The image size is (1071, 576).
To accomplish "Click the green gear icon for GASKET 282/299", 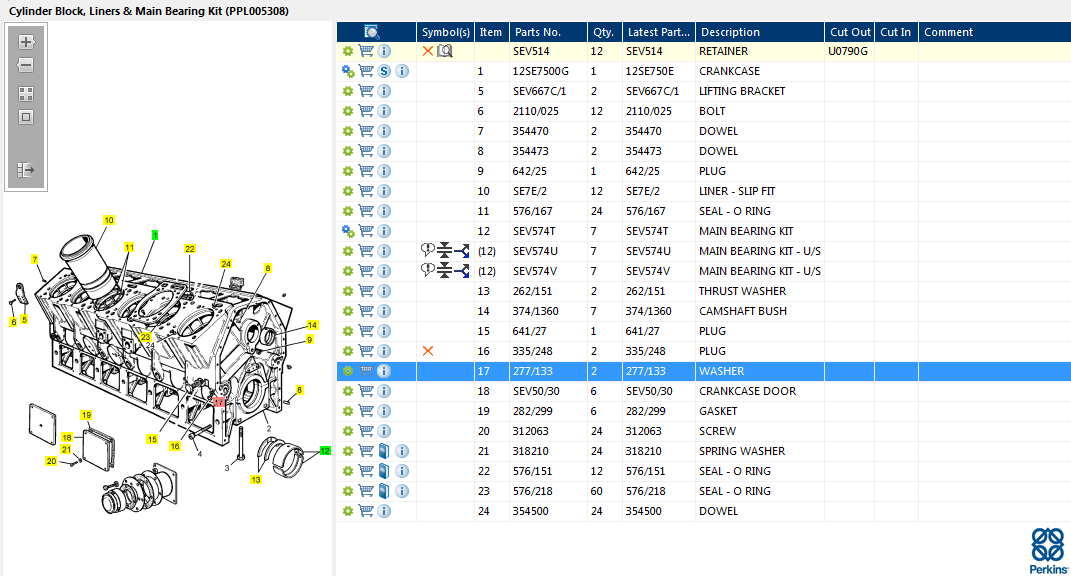I will point(348,411).
